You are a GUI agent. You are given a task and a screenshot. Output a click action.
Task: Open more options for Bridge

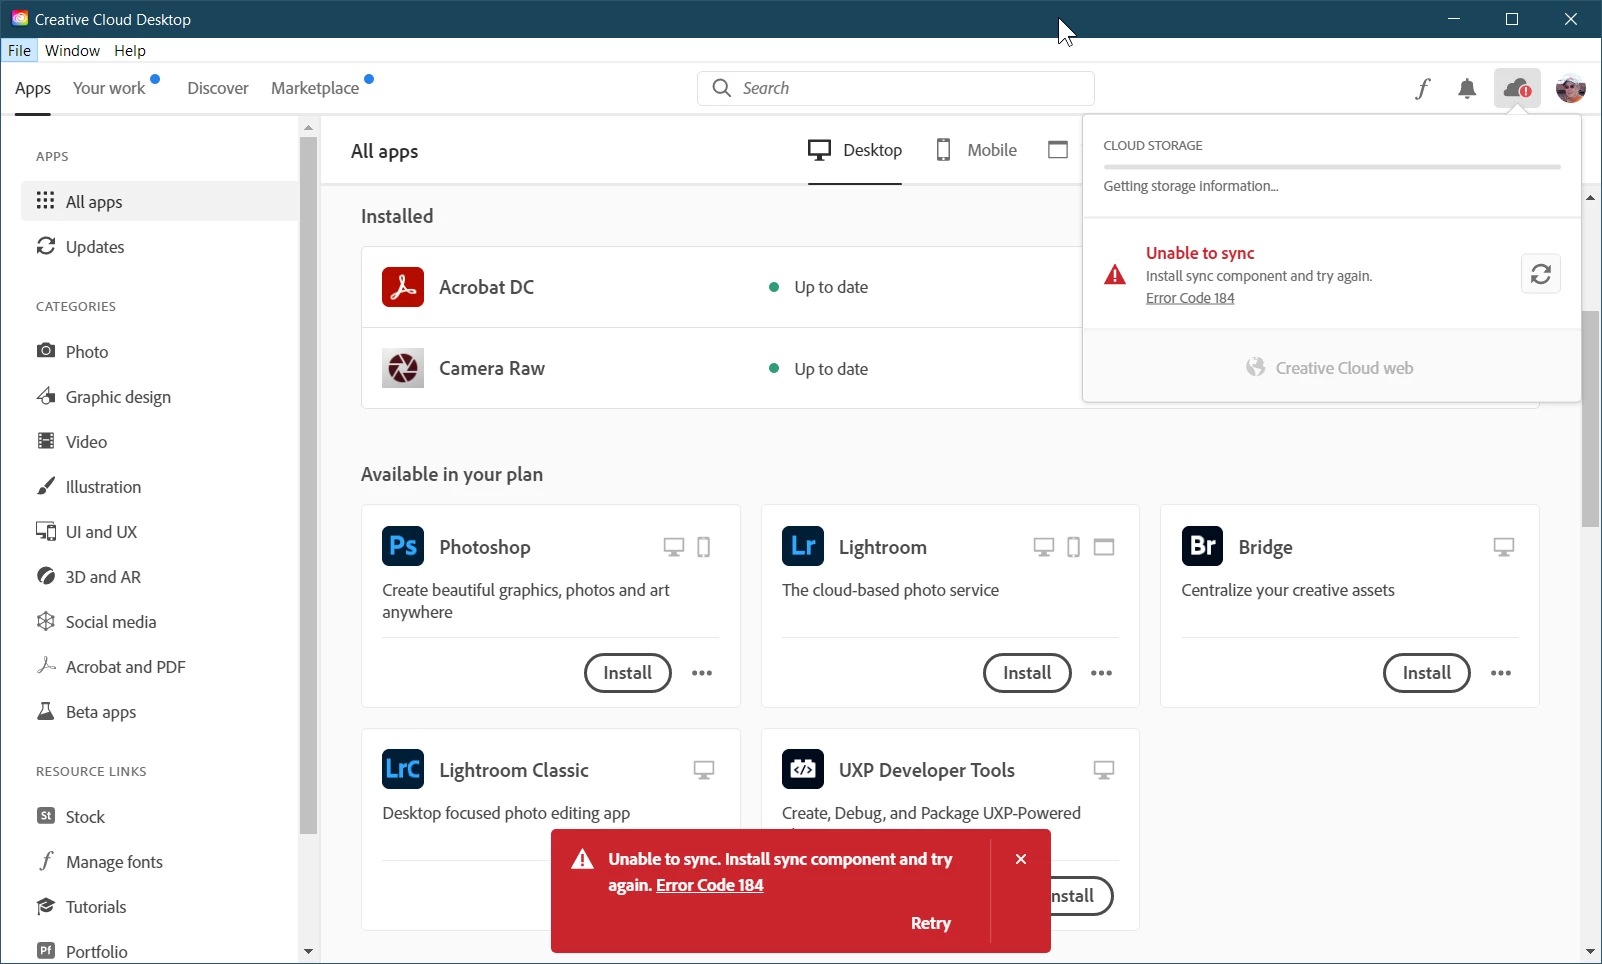1501,673
